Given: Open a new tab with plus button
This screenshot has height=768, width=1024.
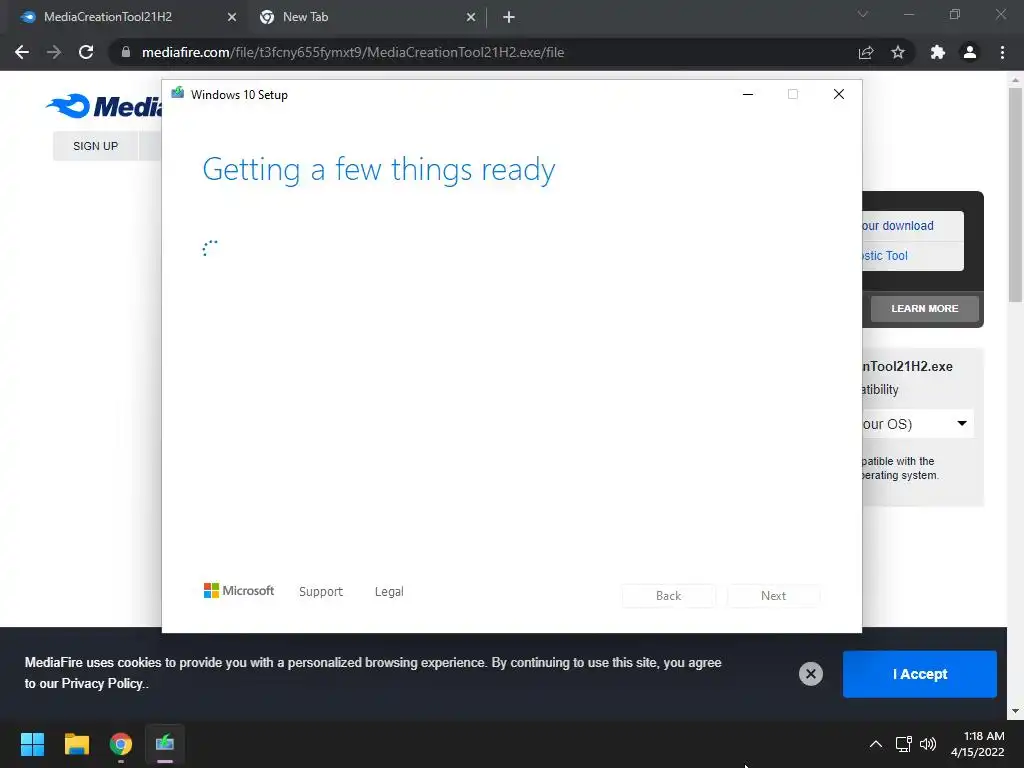Looking at the screenshot, I should 509,17.
